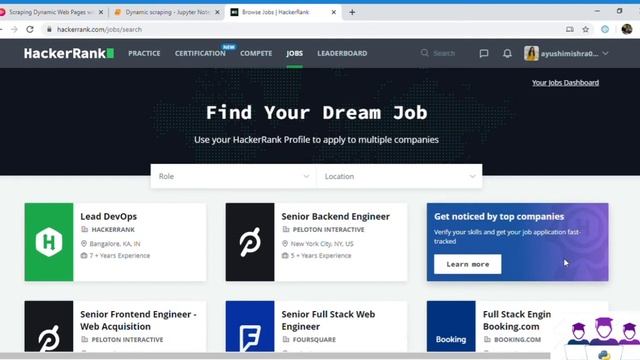This screenshot has height=360, width=640.
Task: Click the BOOKING.COM company name
Action: [x=518, y=340]
